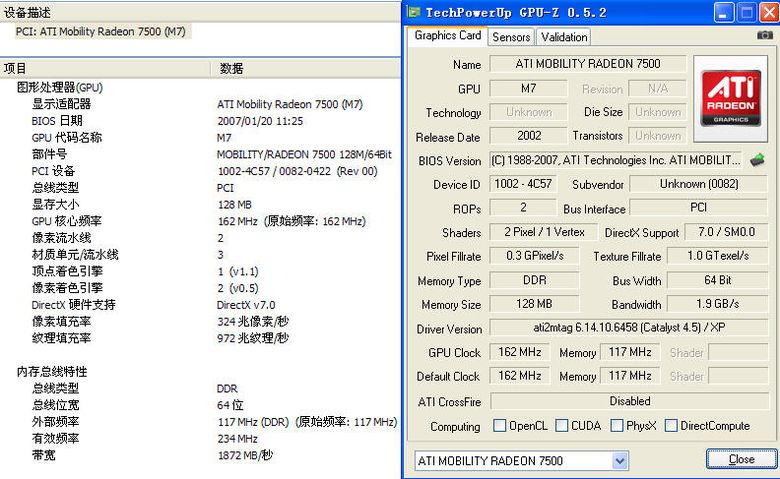The width and height of the screenshot is (780, 479).
Task: Tick the DirectCompute checkbox
Action: pyautogui.click(x=671, y=425)
